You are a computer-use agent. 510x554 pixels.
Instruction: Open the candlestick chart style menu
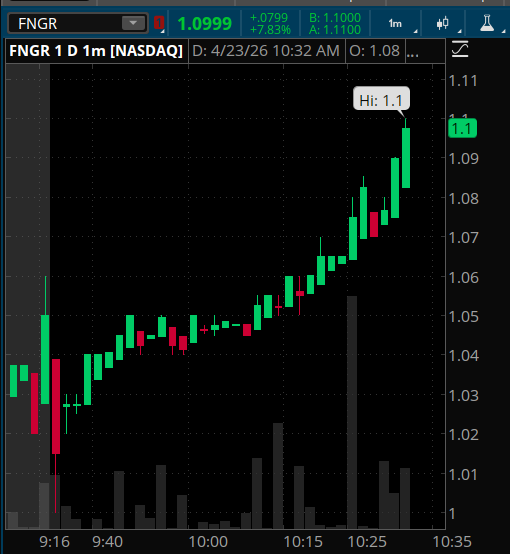tap(442, 24)
